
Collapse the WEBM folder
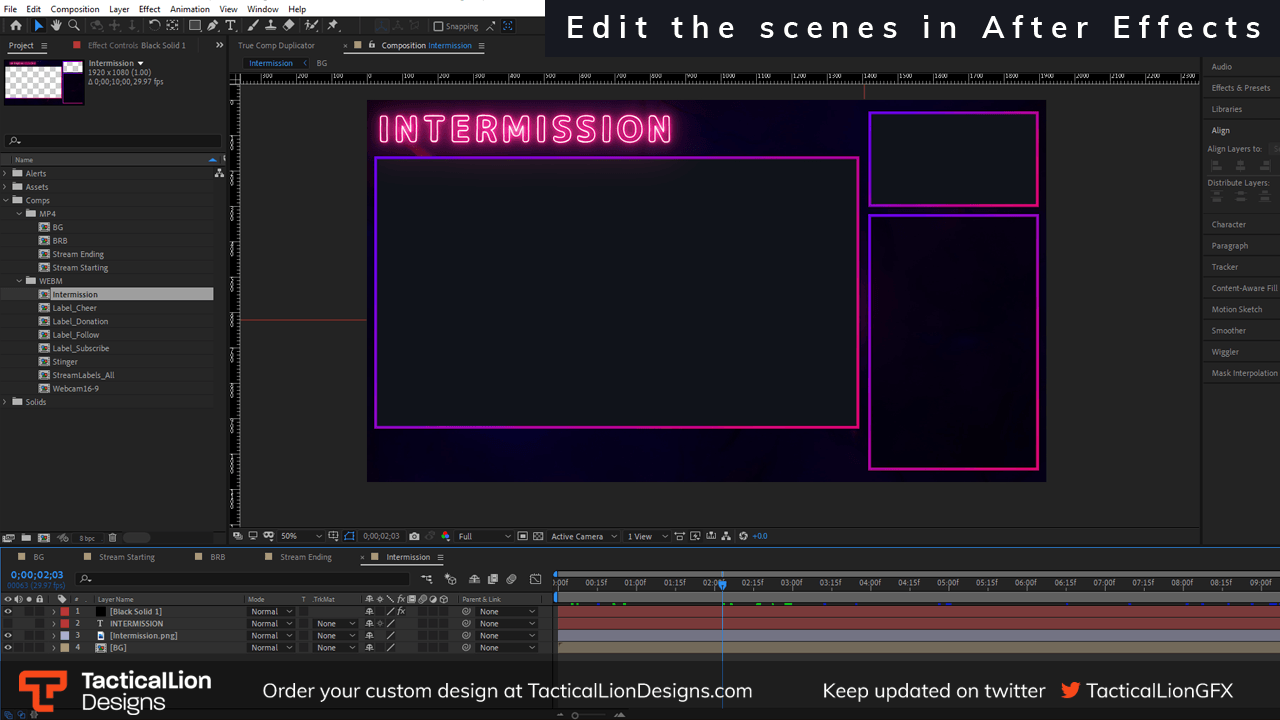tap(19, 281)
